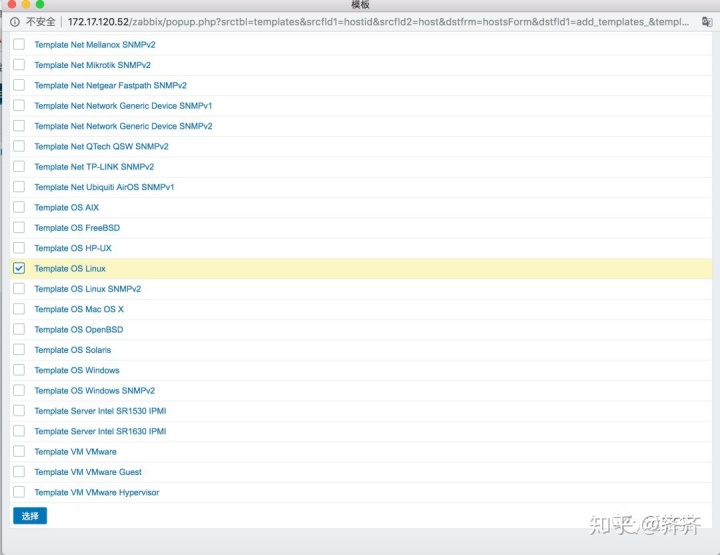Open the Template VM VMware link
The height and width of the screenshot is (555, 720).
pos(75,452)
